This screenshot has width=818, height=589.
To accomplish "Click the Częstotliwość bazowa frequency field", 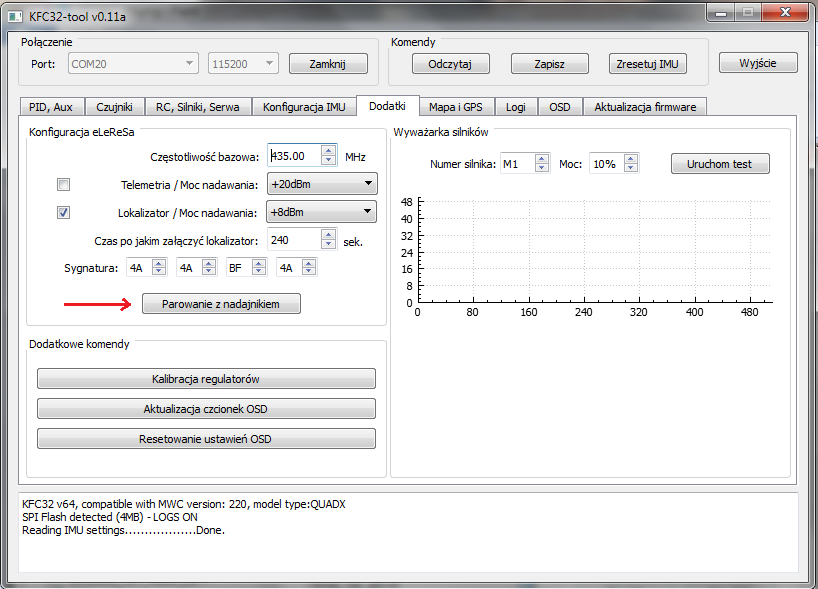I will (x=293, y=156).
